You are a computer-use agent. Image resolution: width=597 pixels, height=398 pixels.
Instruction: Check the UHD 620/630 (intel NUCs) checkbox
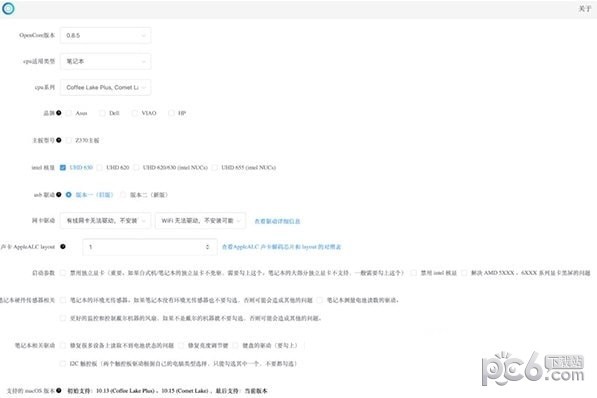coord(136,168)
